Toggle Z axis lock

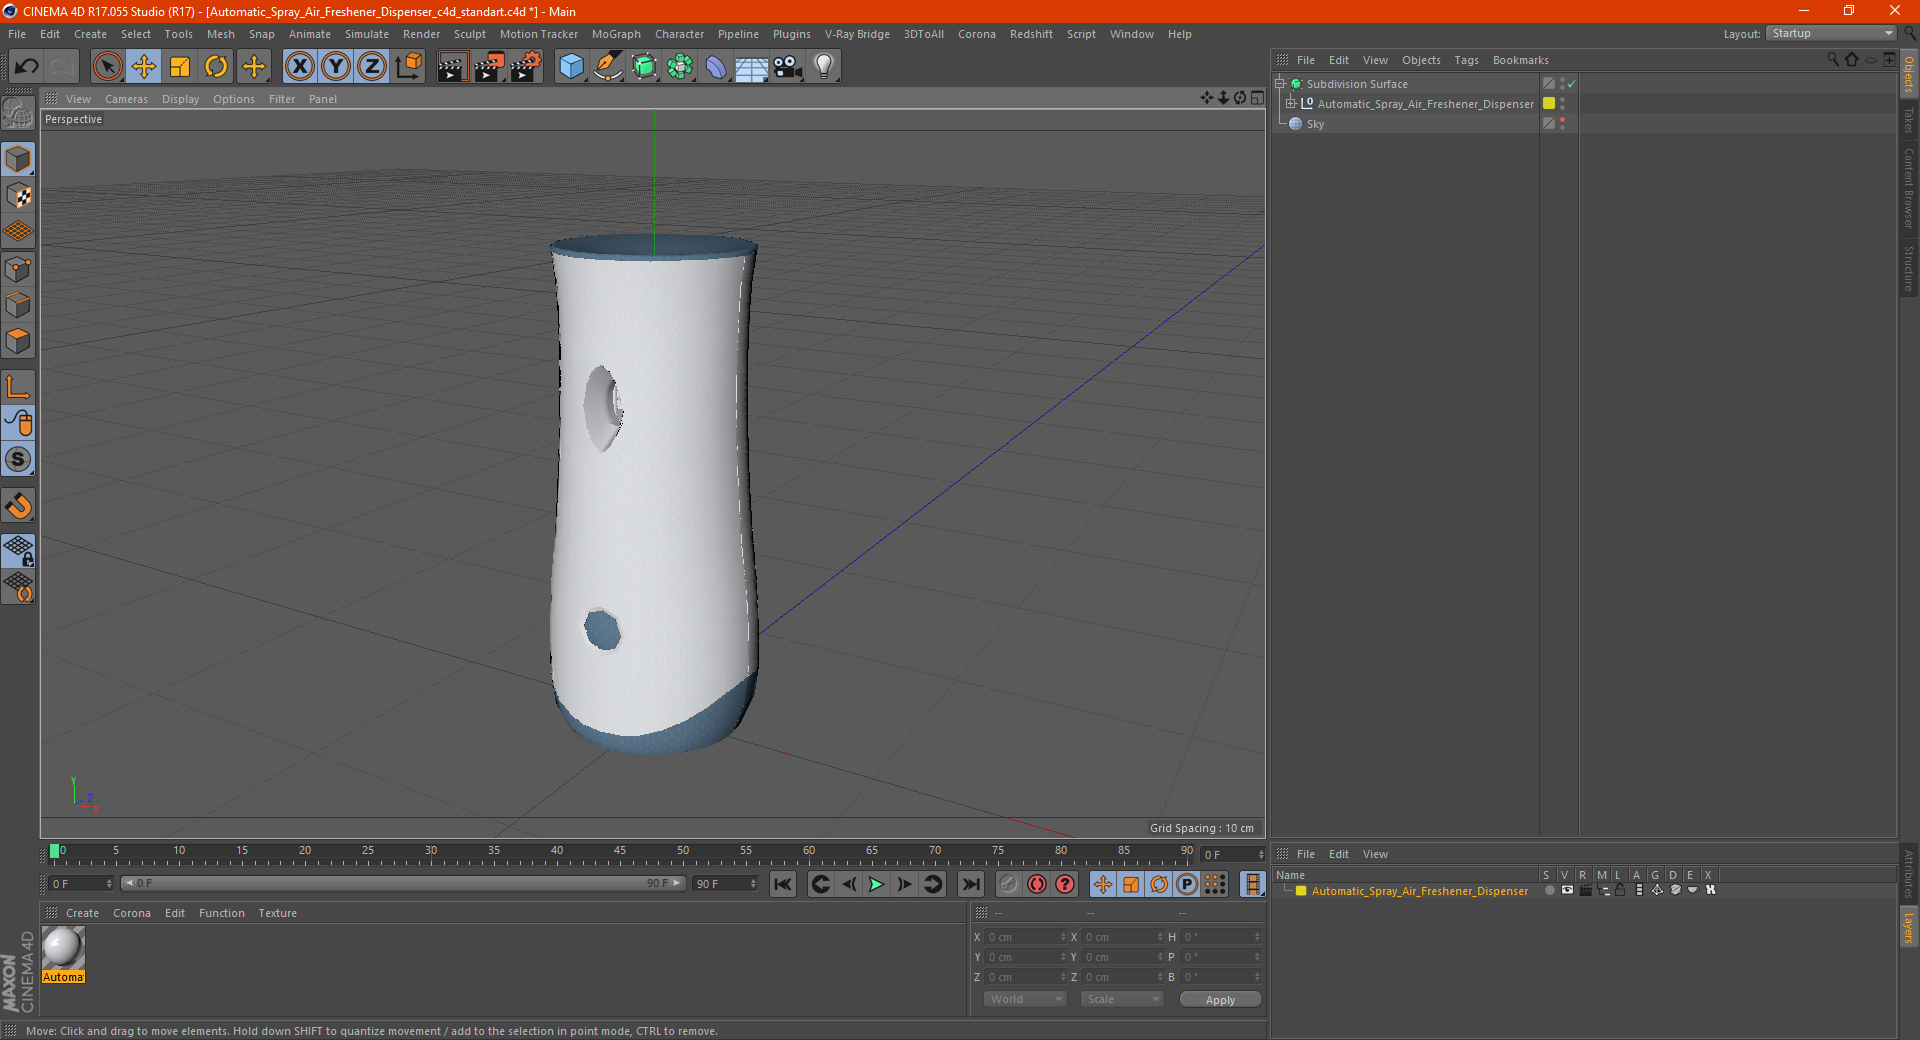point(372,67)
